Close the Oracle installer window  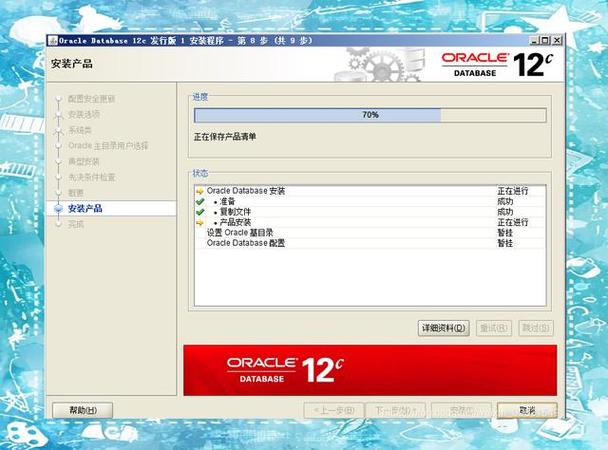pyautogui.click(x=557, y=40)
